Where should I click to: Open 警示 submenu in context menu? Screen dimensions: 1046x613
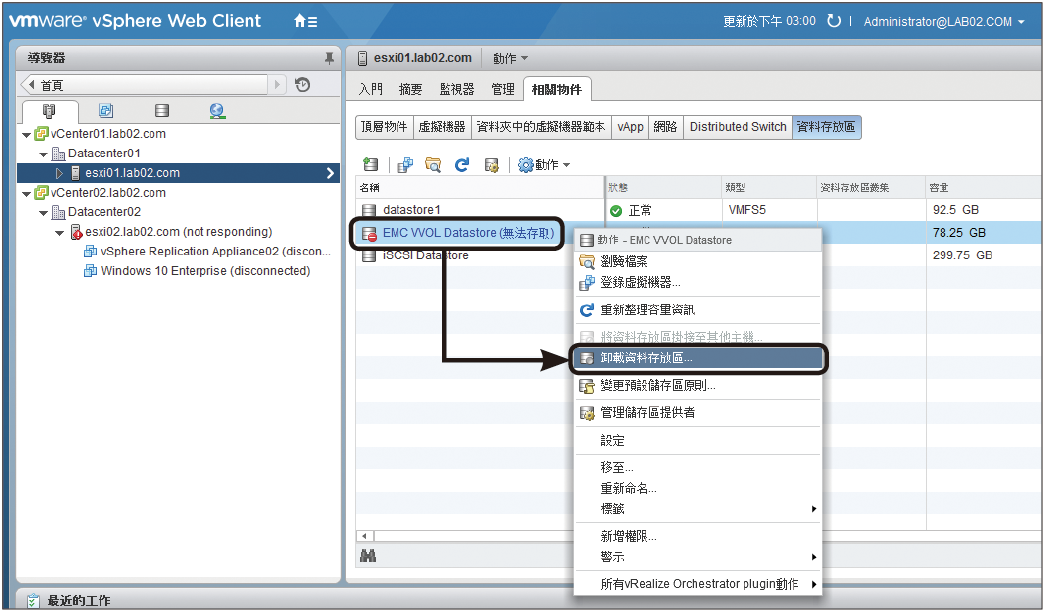coord(698,556)
